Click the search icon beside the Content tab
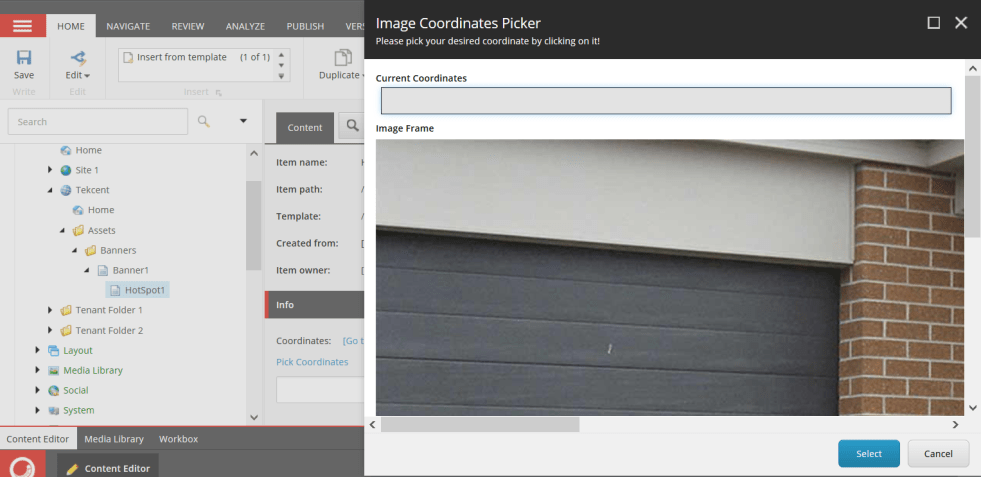981x477 pixels. pos(352,127)
